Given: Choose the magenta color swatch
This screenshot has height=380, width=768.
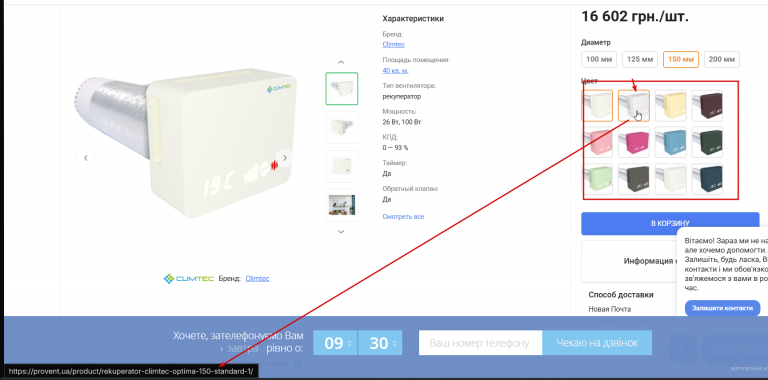Looking at the screenshot, I should (x=634, y=142).
